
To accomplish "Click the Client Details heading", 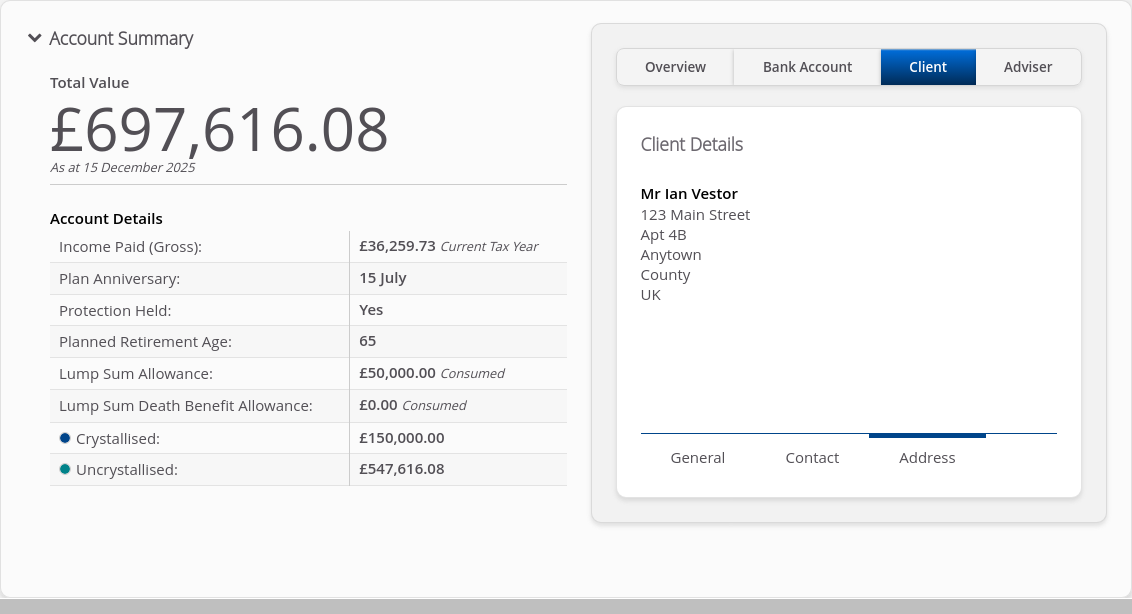I will point(692,144).
